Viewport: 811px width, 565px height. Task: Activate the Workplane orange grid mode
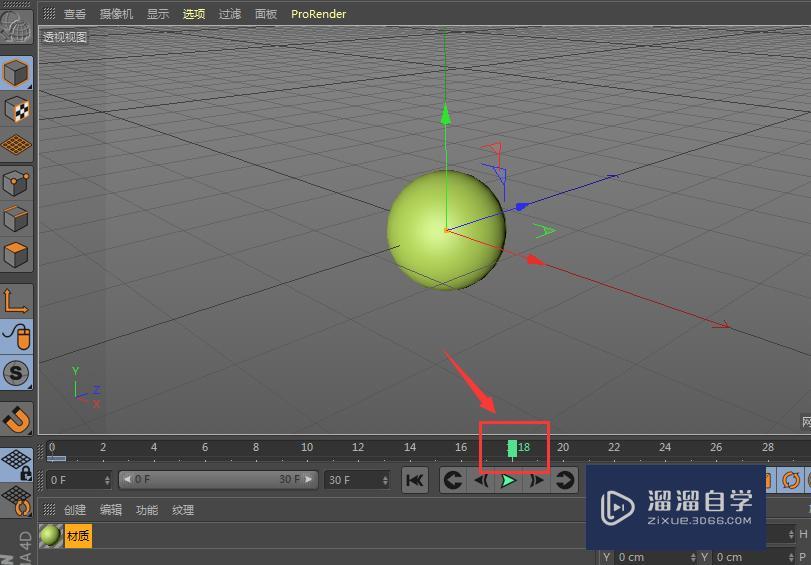coord(16,145)
